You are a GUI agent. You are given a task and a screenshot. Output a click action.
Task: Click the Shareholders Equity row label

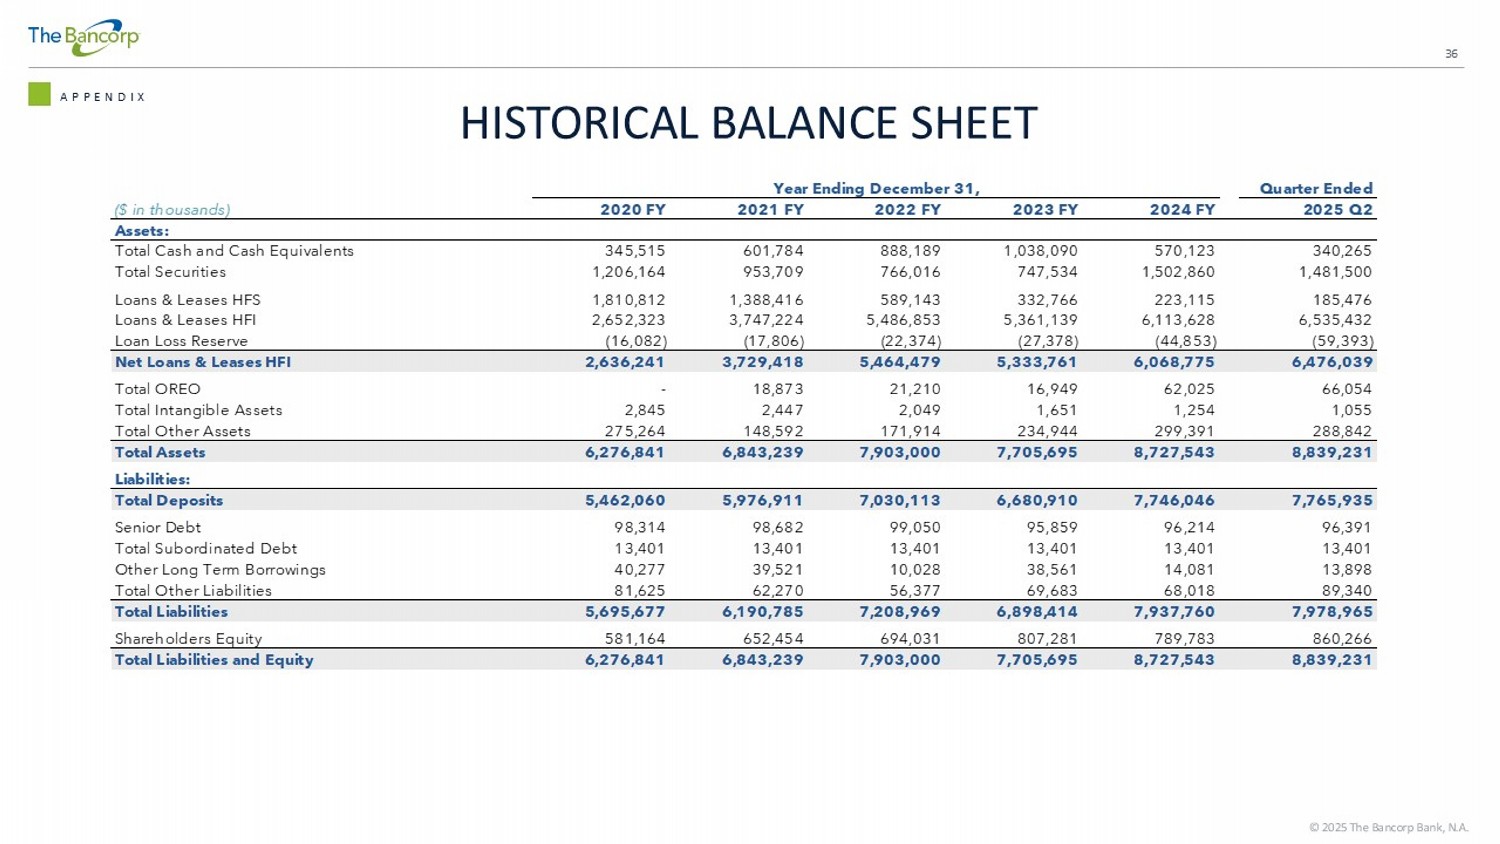(x=188, y=638)
